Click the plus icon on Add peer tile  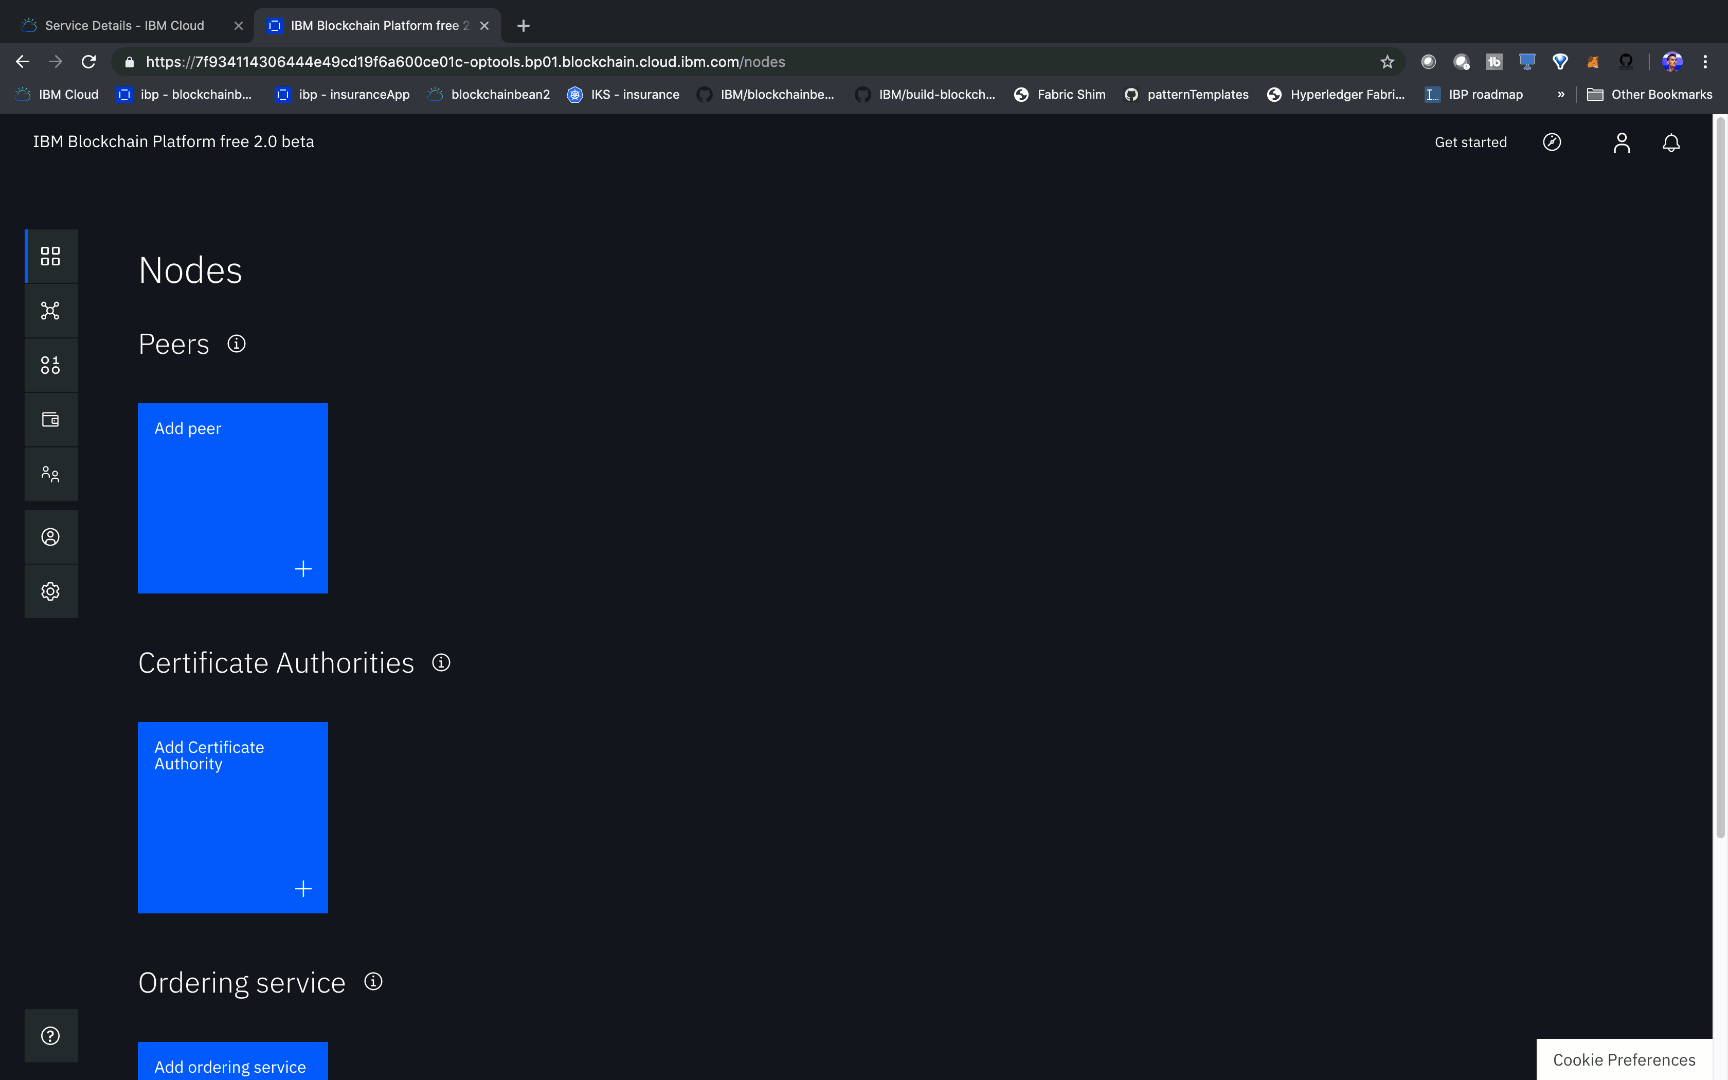click(x=304, y=569)
